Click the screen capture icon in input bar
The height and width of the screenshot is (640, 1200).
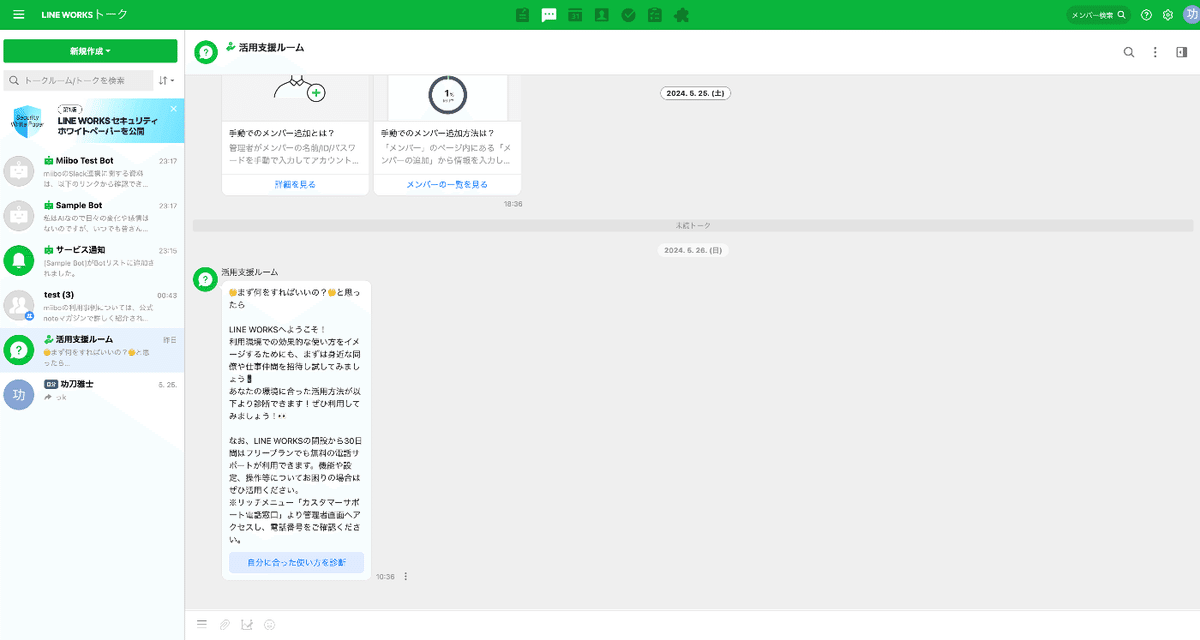point(246,624)
